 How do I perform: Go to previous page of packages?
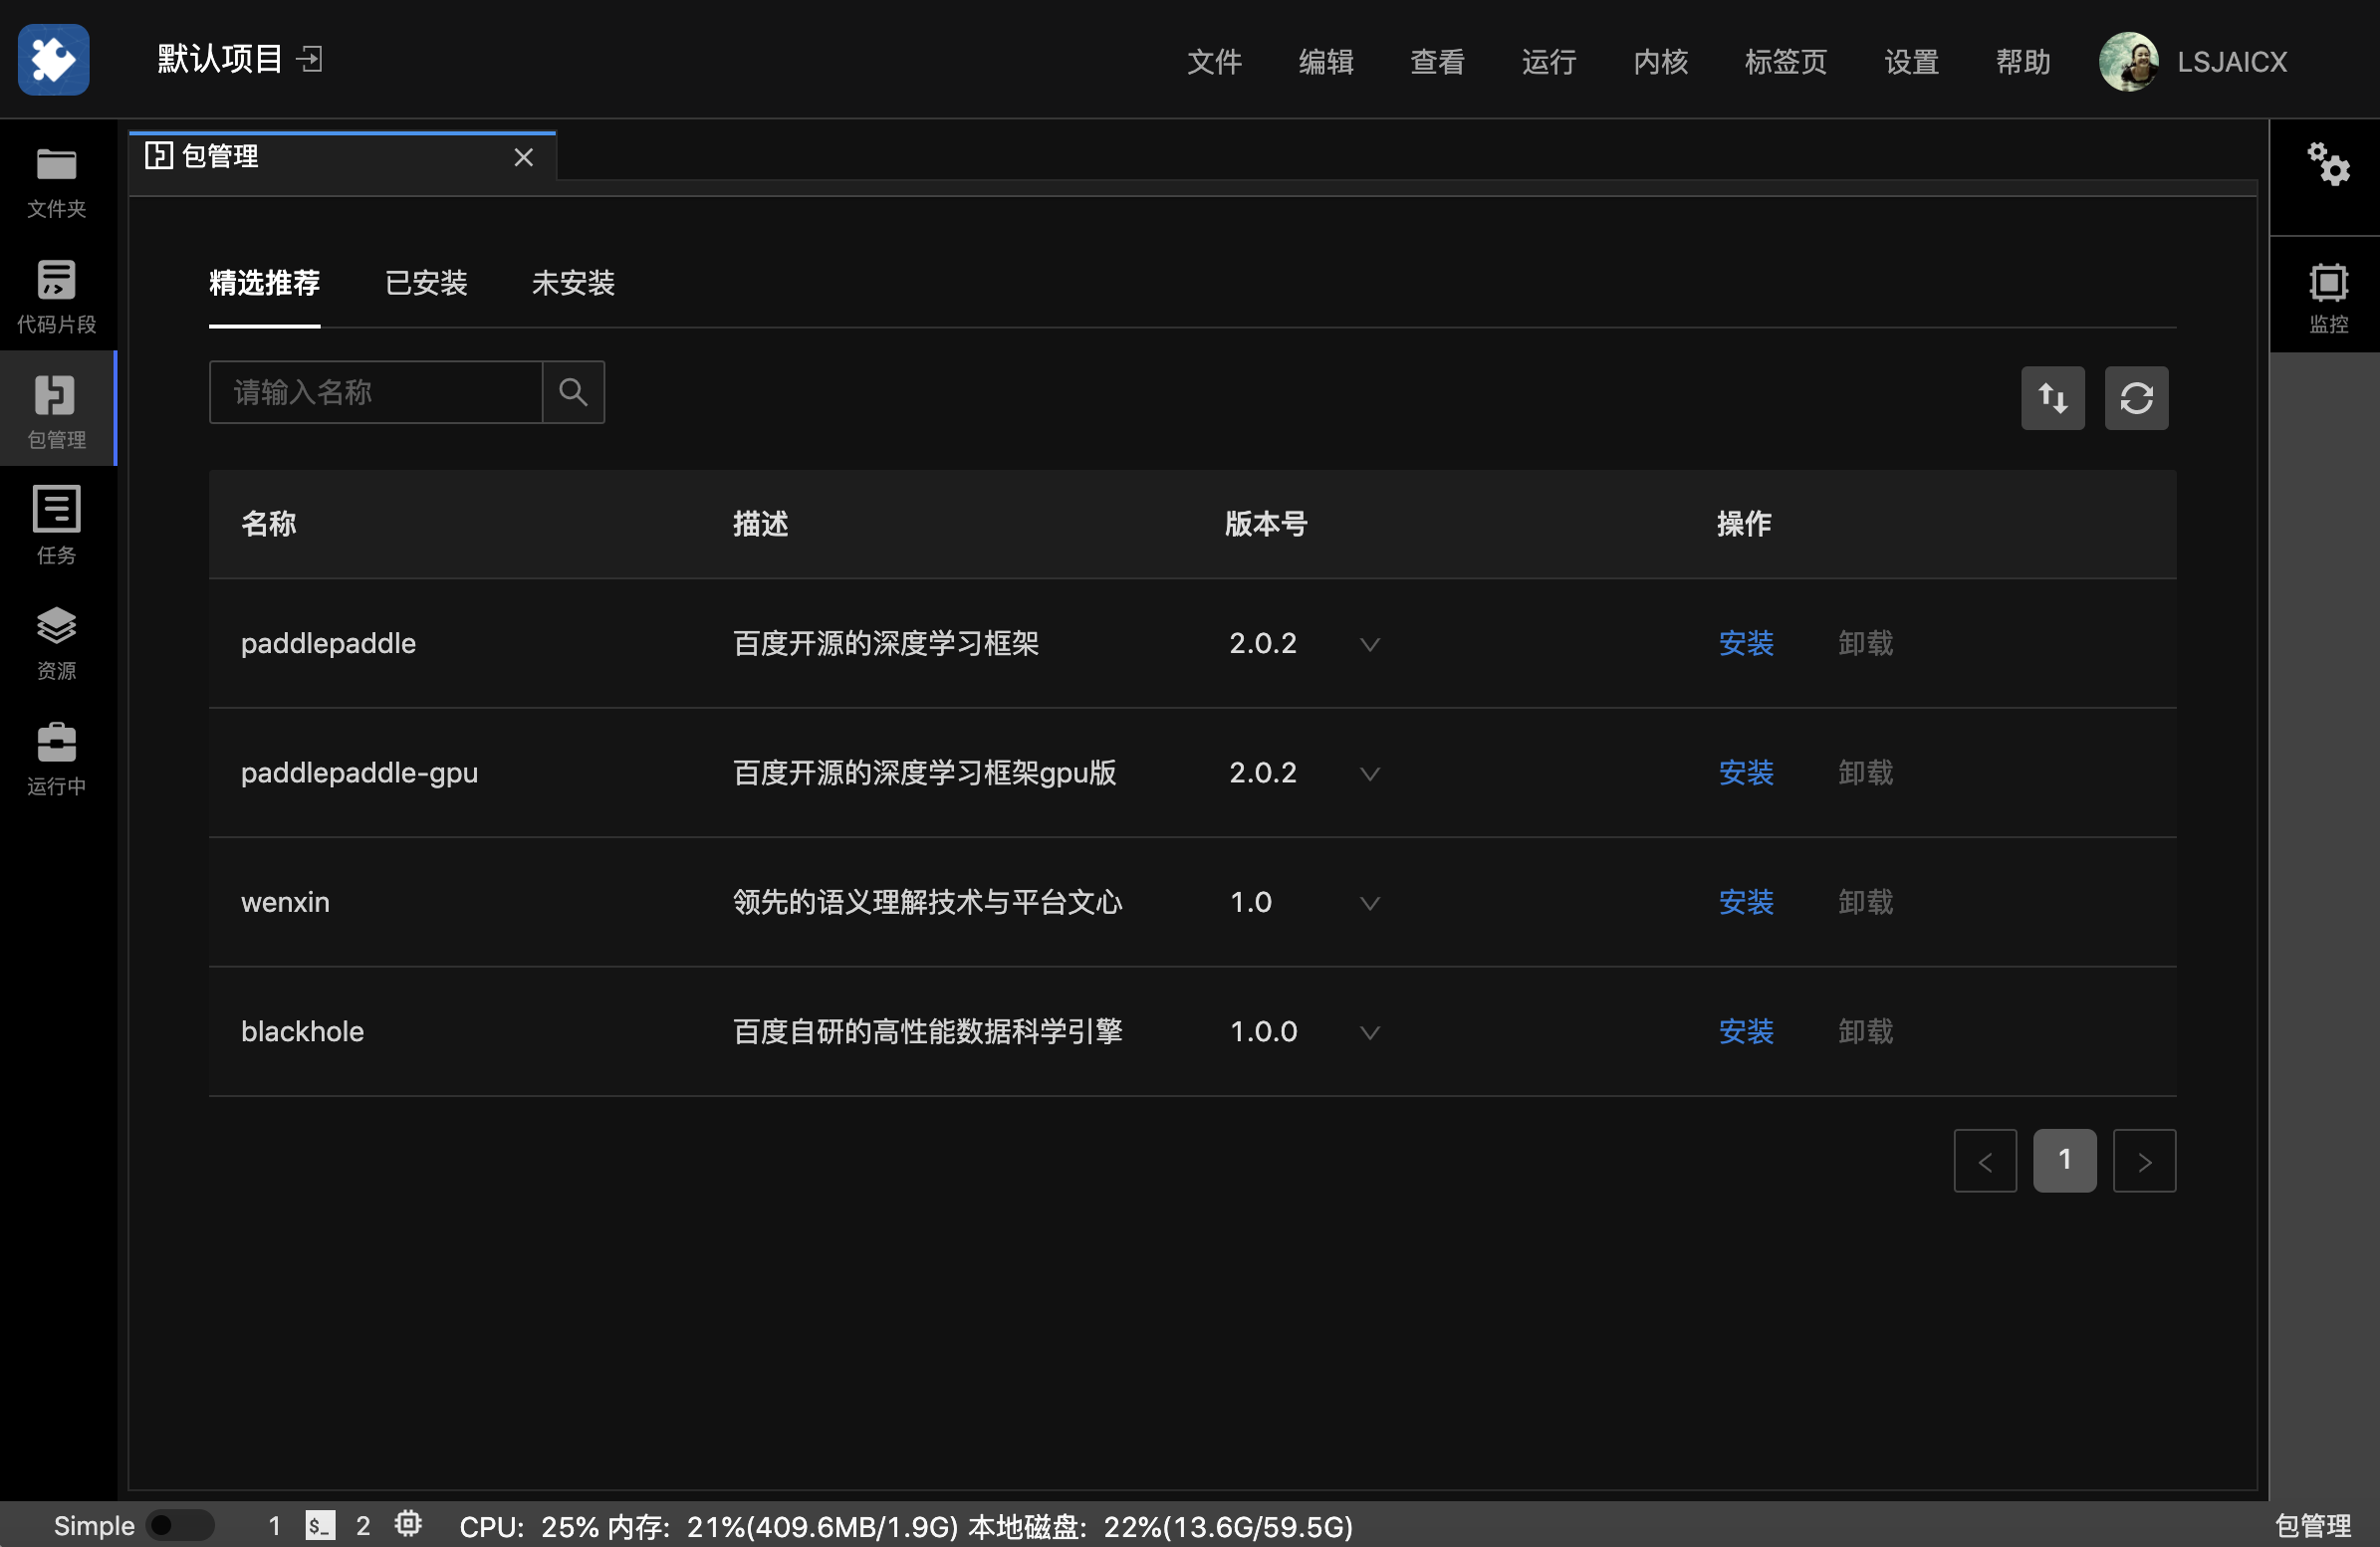click(1985, 1161)
